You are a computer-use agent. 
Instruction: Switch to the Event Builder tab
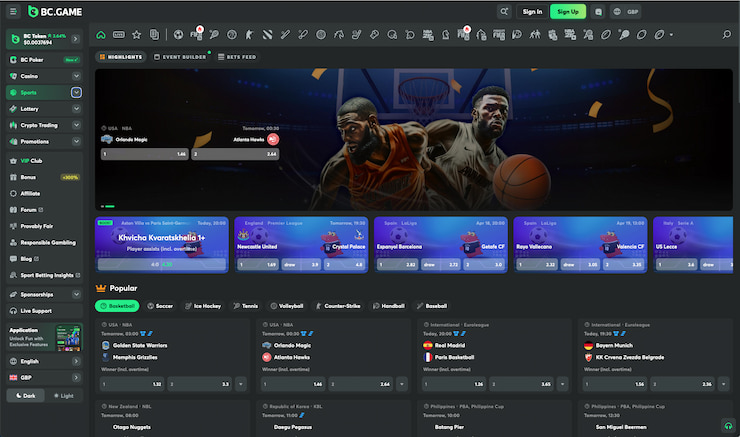[x=180, y=57]
